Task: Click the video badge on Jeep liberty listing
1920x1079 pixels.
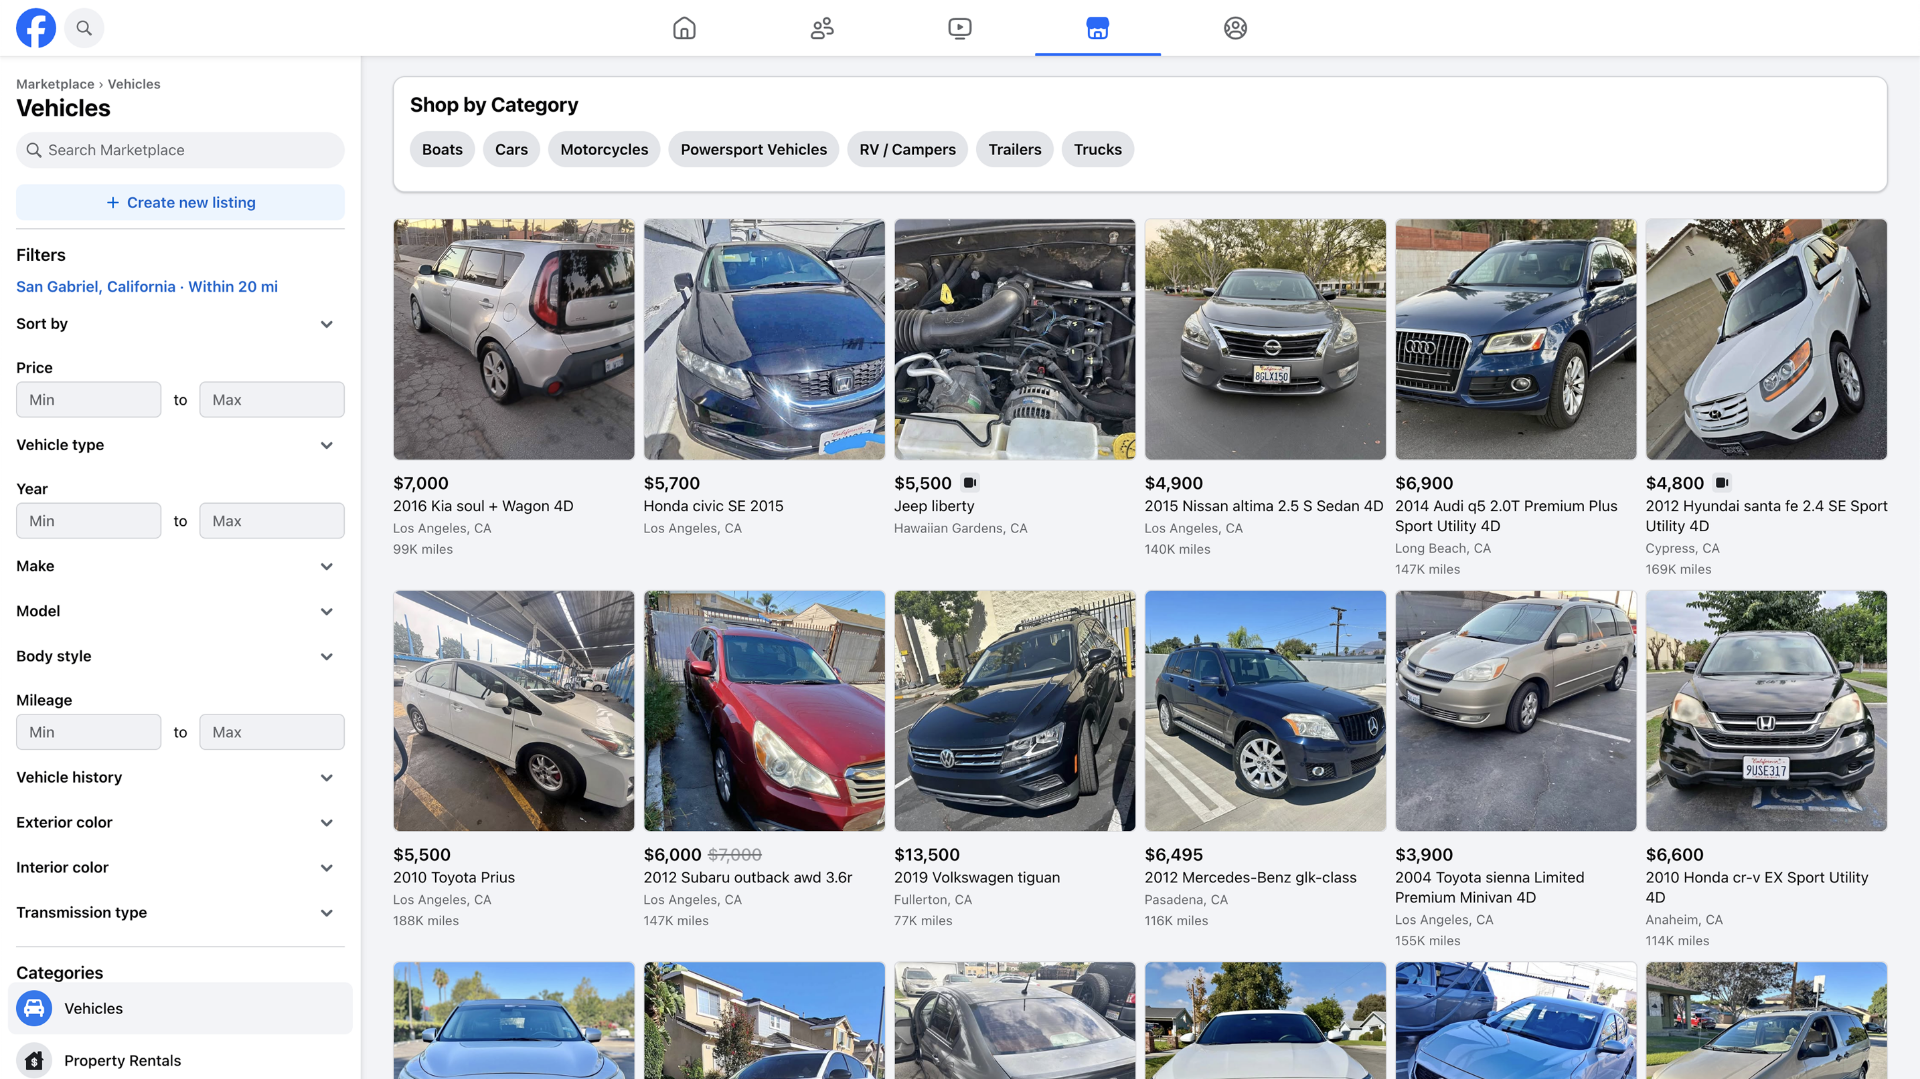Action: coord(969,483)
